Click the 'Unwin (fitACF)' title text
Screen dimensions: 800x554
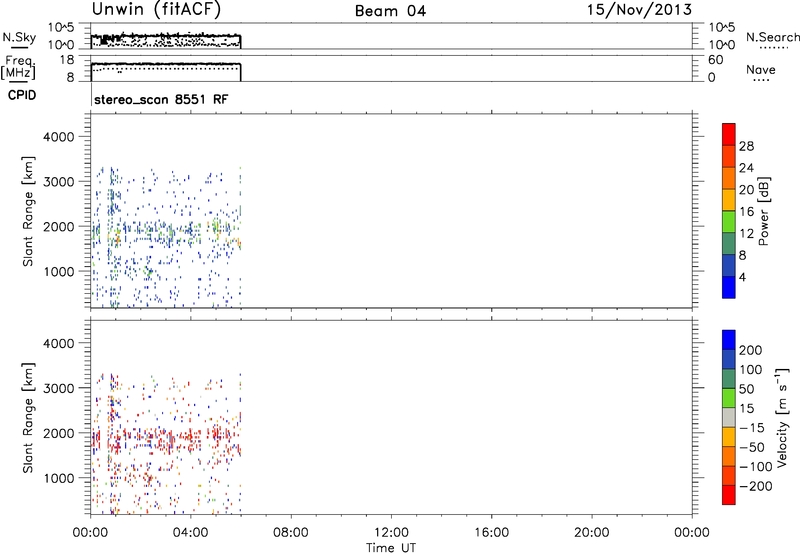point(156,9)
